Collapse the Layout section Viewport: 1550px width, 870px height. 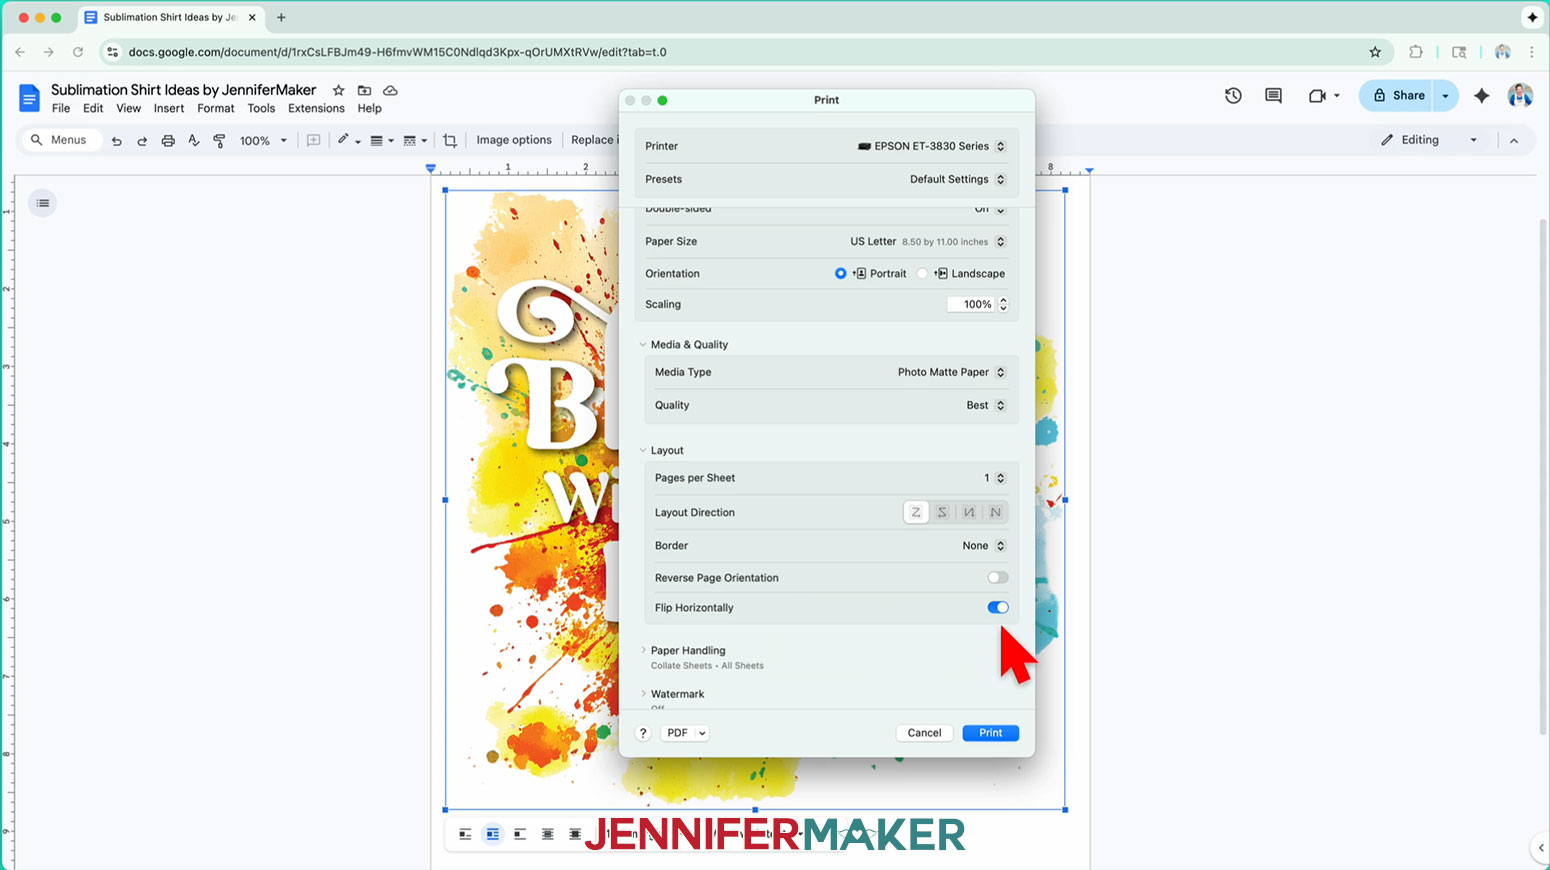click(643, 451)
